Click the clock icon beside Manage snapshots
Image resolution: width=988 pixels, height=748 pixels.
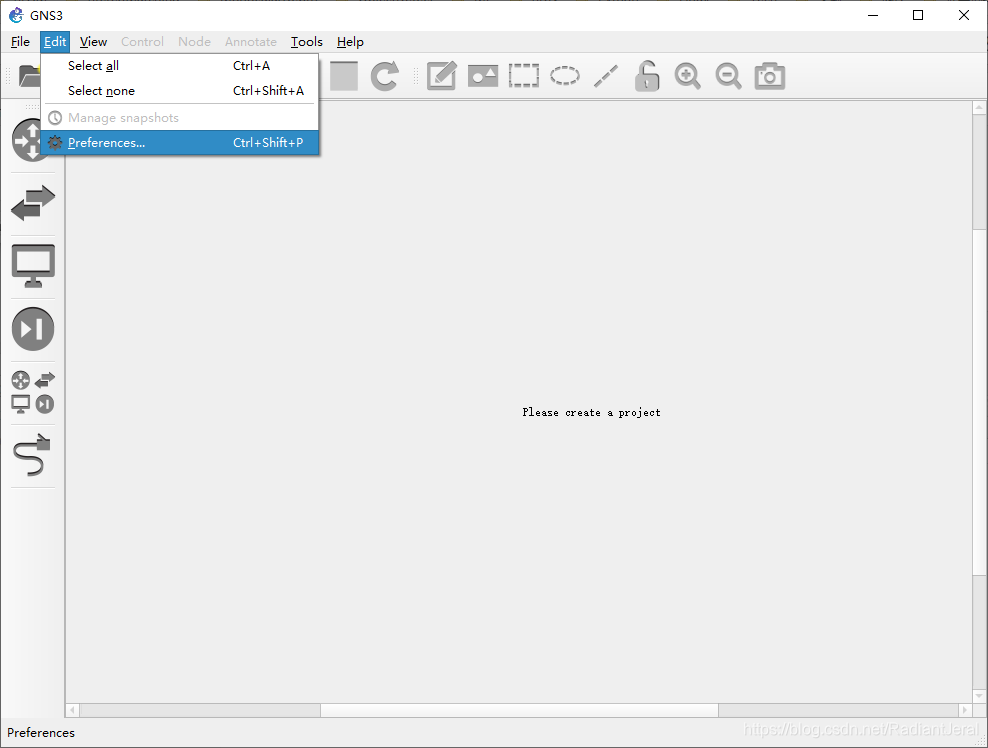[55, 118]
